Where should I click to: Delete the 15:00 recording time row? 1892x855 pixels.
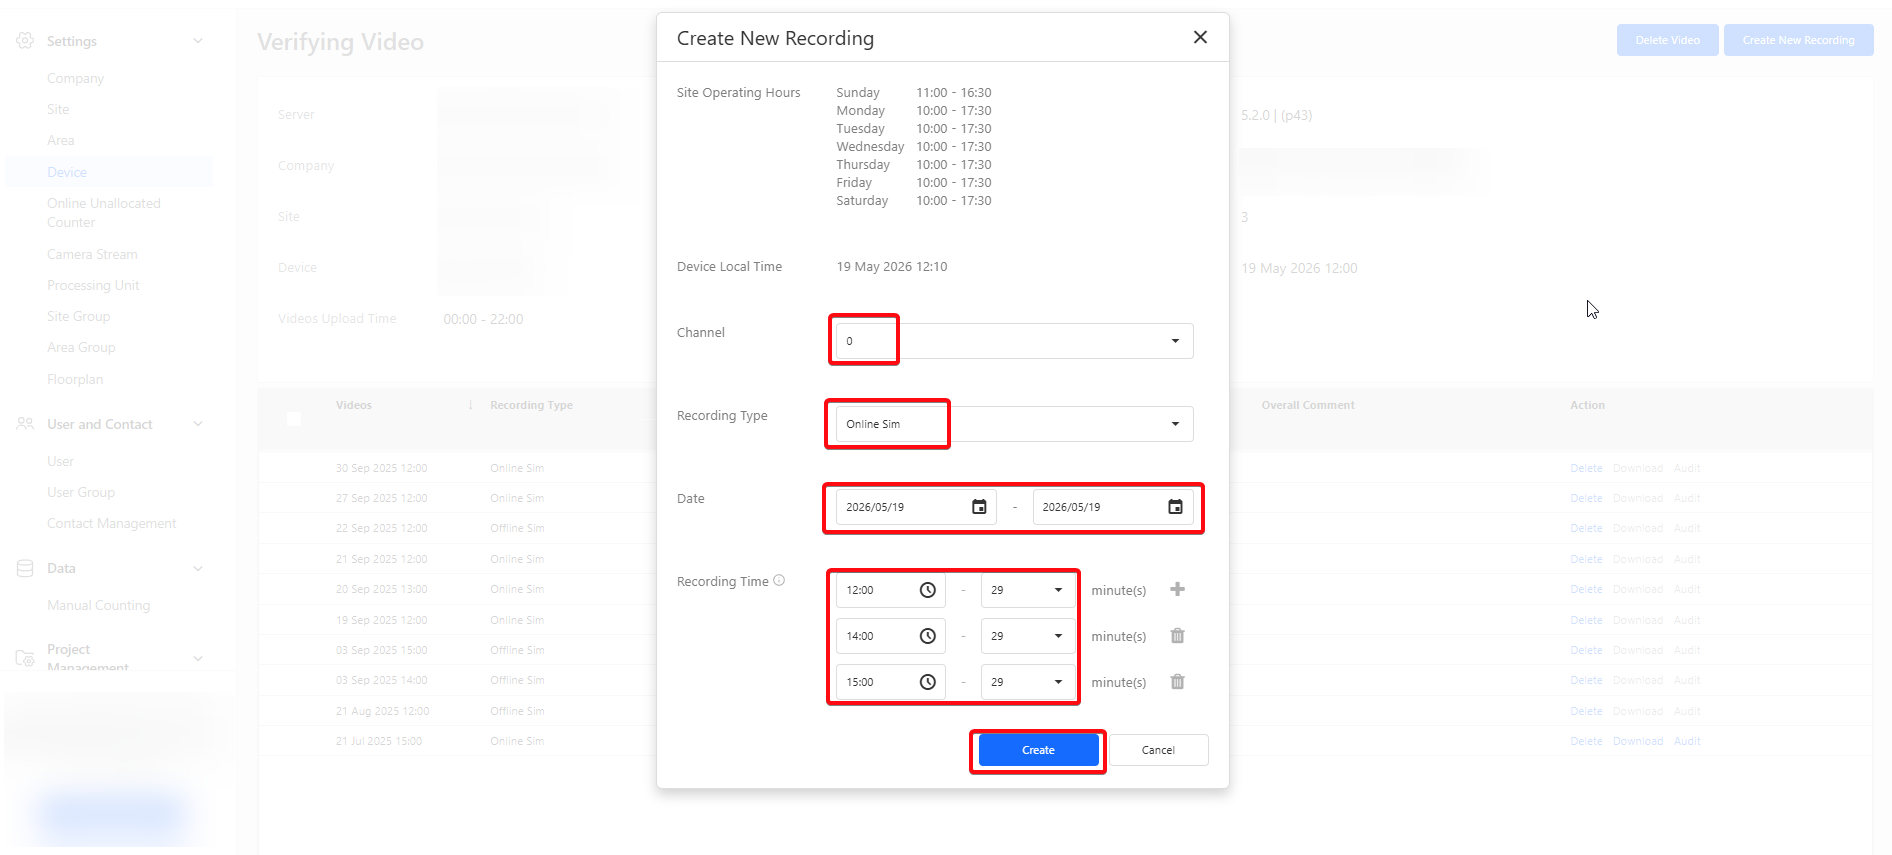tap(1177, 681)
